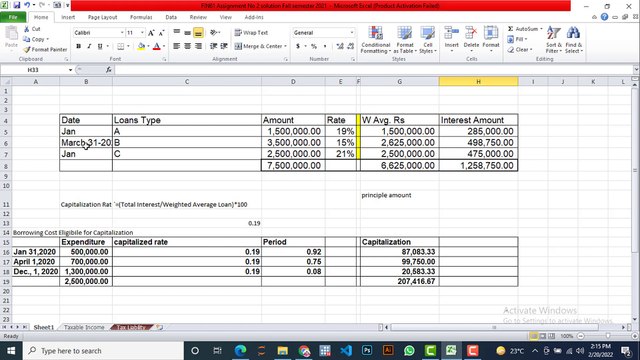Open the File tab
Image resolution: width=640 pixels, height=360 pixels.
click(x=13, y=17)
